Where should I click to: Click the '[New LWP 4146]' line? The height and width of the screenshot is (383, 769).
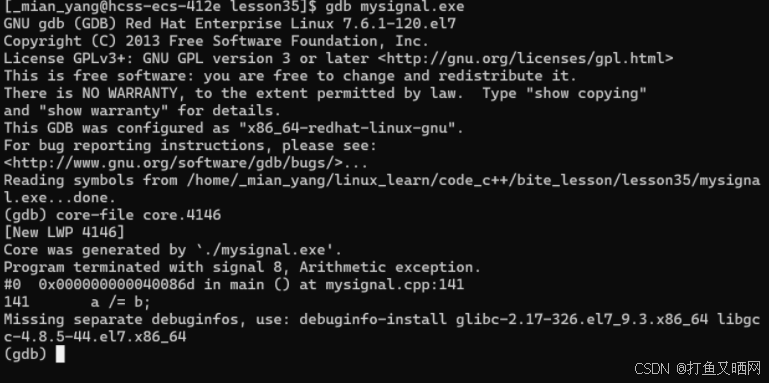point(64,232)
